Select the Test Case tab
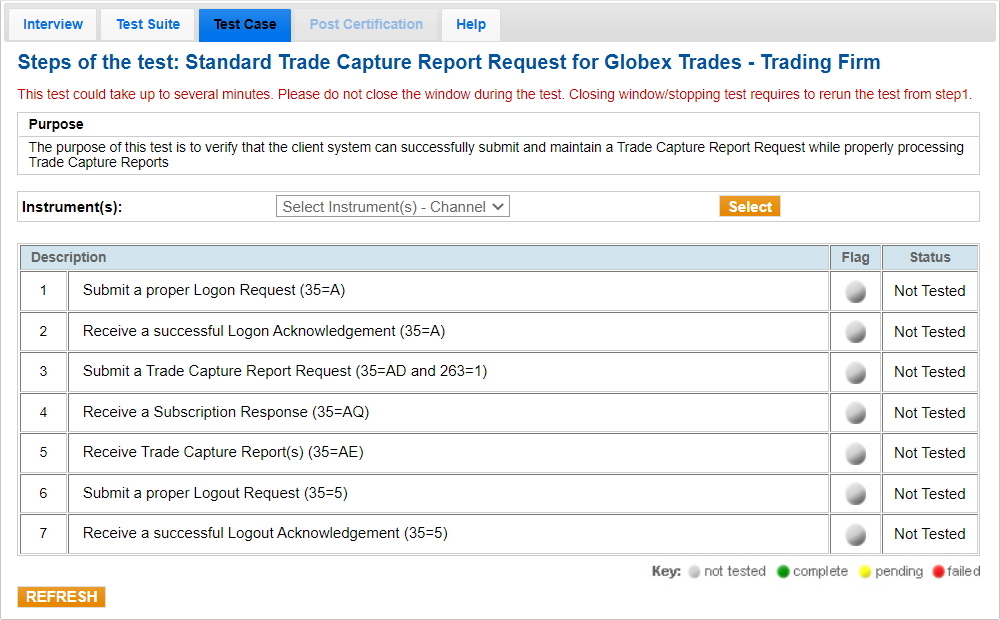Screen dimensions: 1000x620 [244, 24]
